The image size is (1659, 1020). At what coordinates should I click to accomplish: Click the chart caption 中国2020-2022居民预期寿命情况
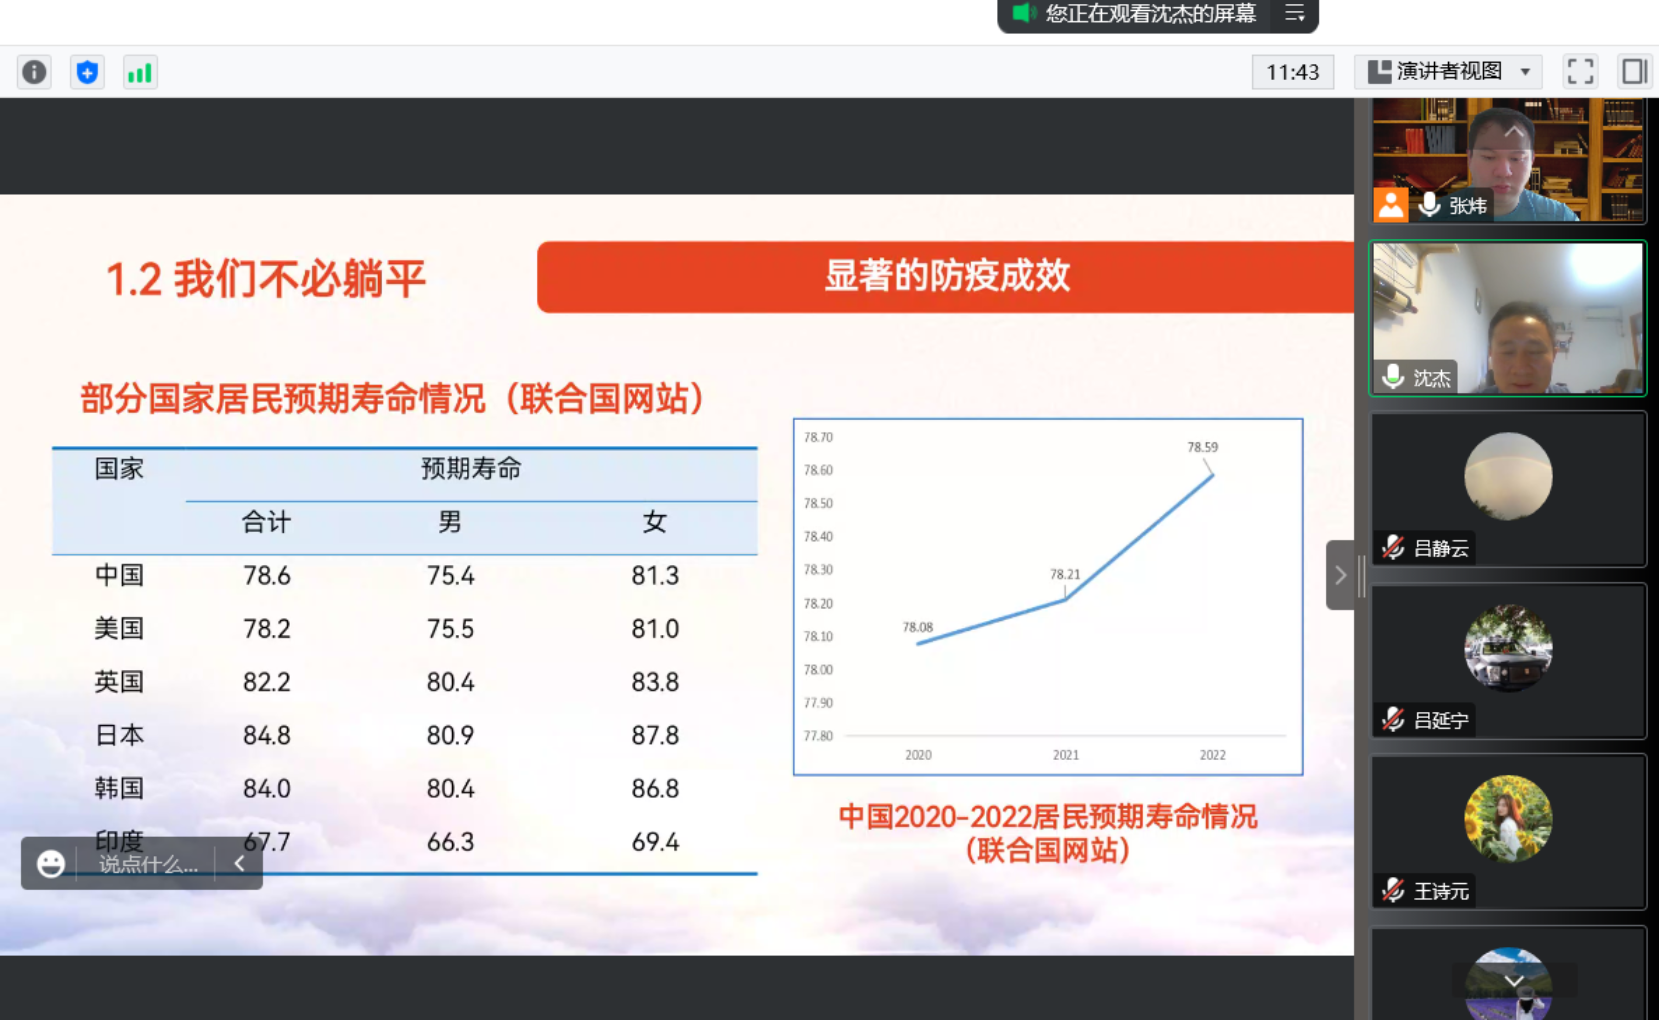[1047, 817]
